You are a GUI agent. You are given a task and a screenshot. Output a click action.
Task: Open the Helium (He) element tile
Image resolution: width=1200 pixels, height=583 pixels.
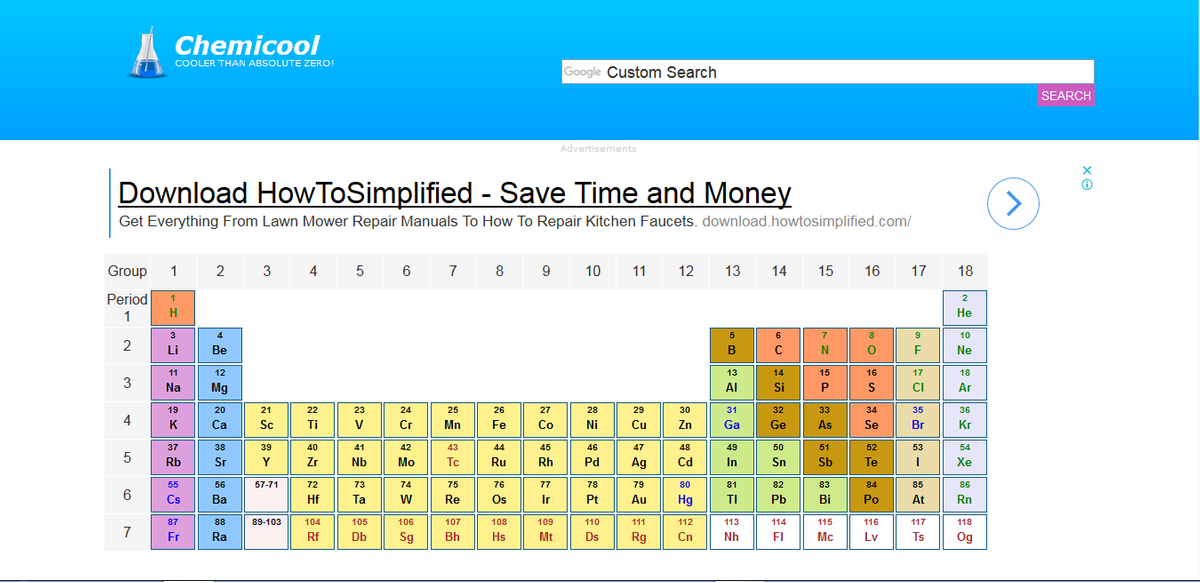965,307
